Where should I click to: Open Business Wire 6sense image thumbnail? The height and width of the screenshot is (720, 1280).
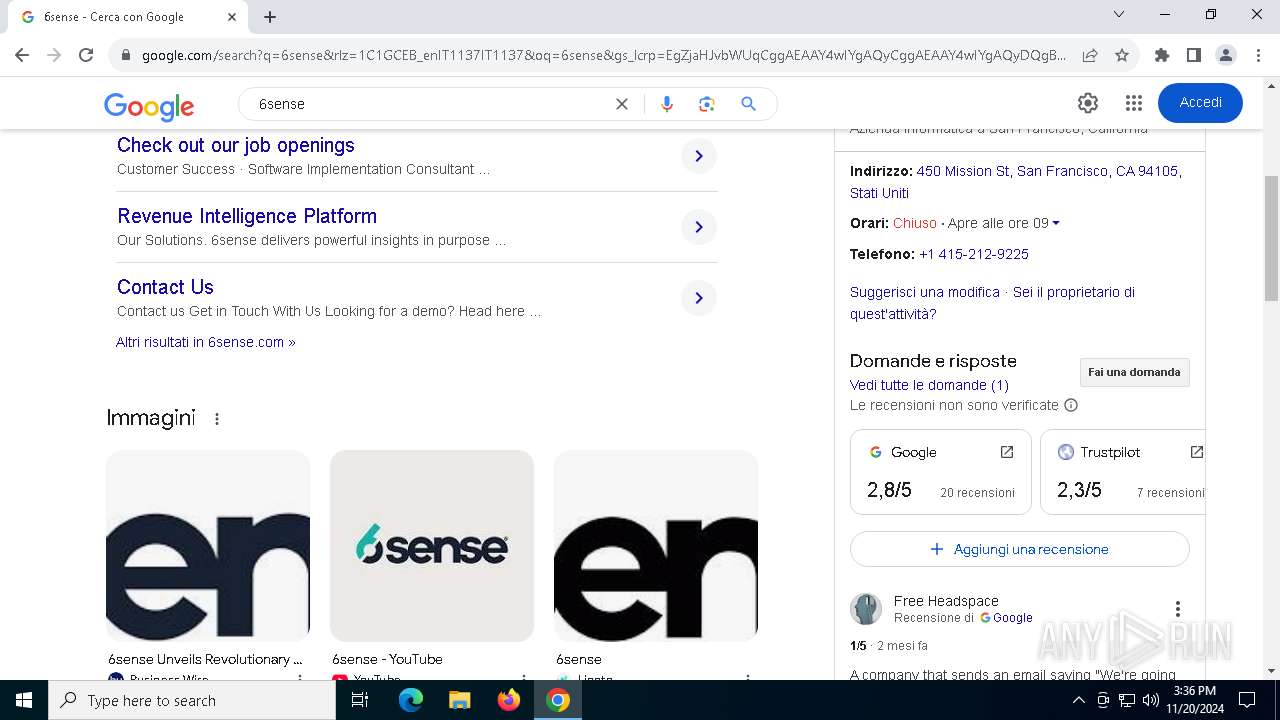tap(208, 546)
